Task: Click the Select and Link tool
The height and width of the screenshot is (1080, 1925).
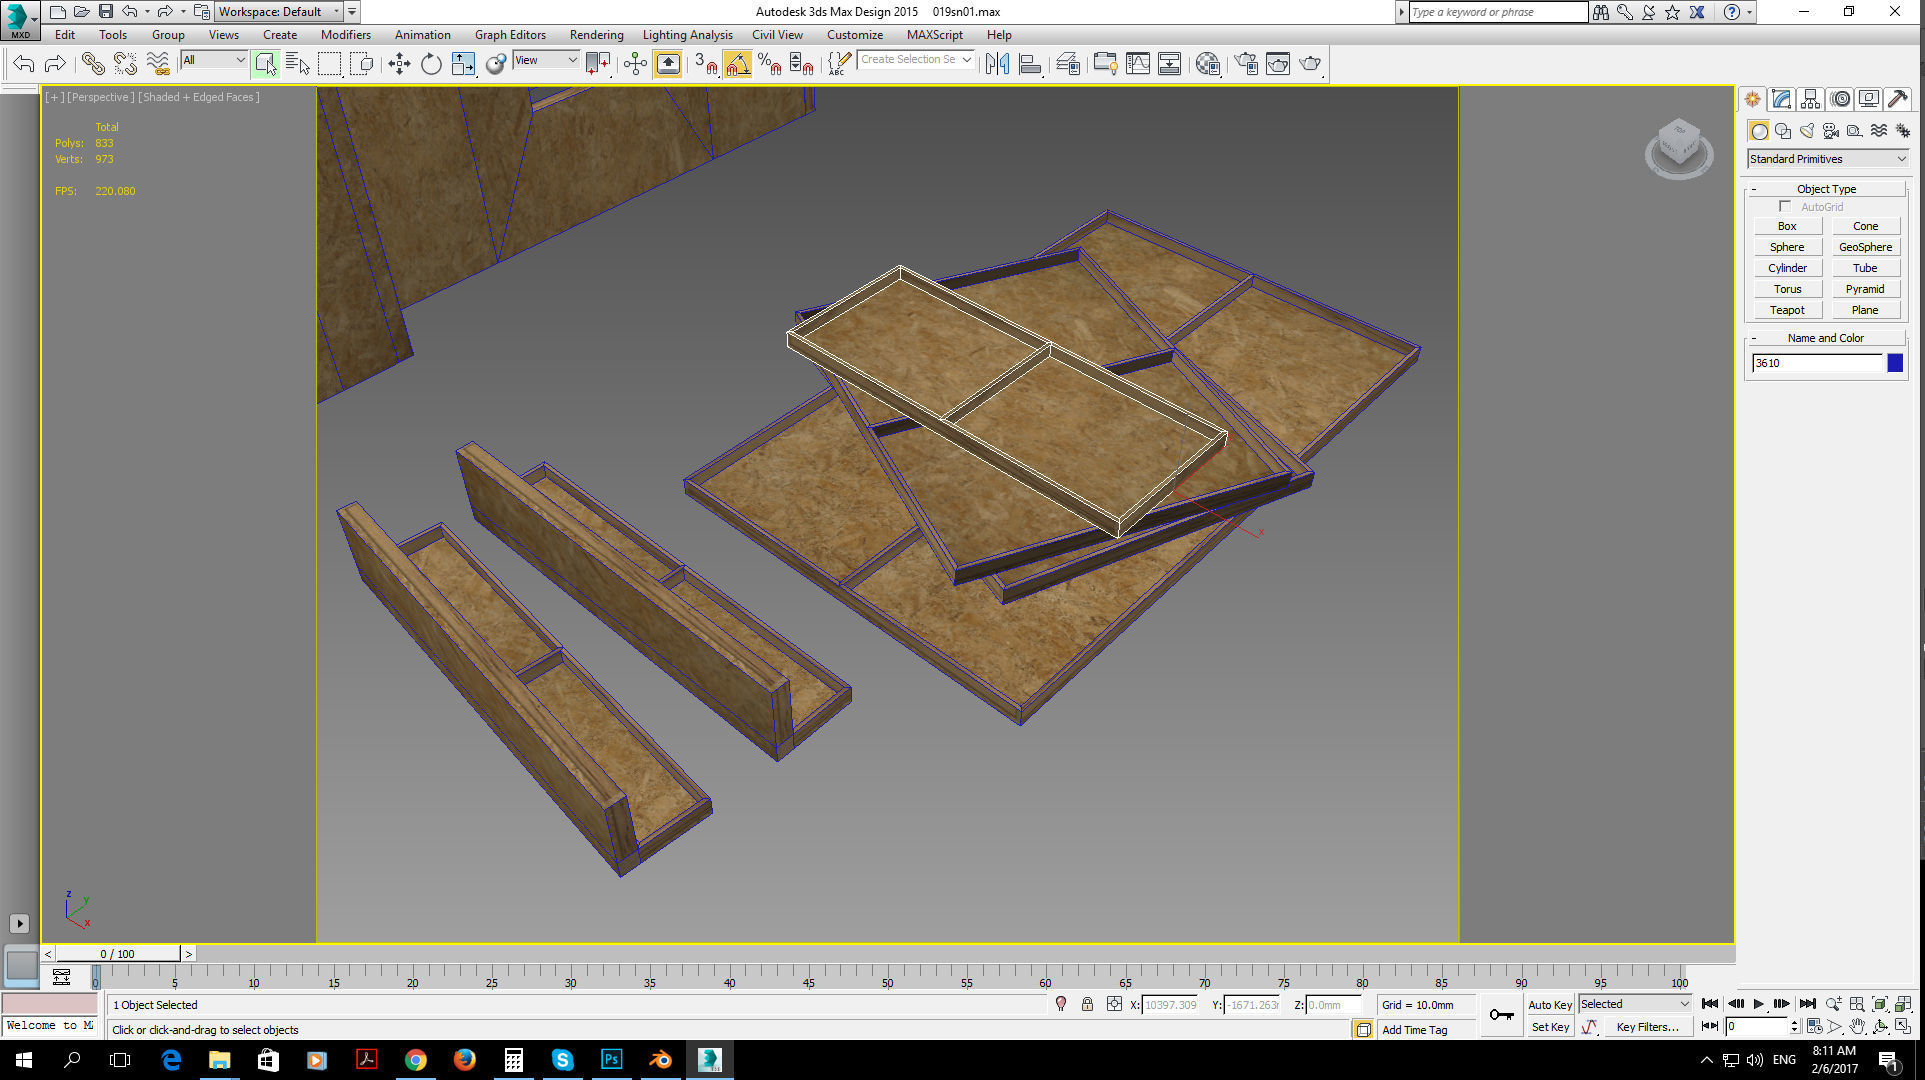Action: point(93,64)
